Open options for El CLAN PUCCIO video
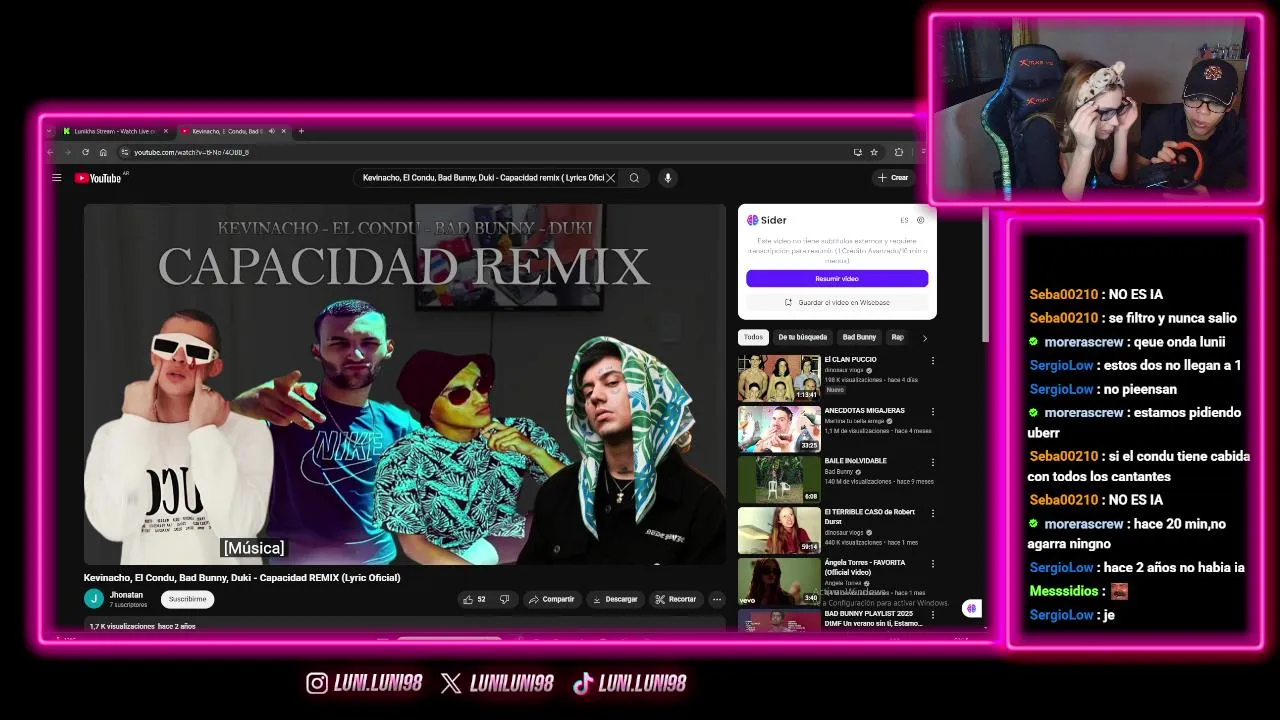Screen dimensions: 1280x720 pyautogui.click(x=932, y=361)
